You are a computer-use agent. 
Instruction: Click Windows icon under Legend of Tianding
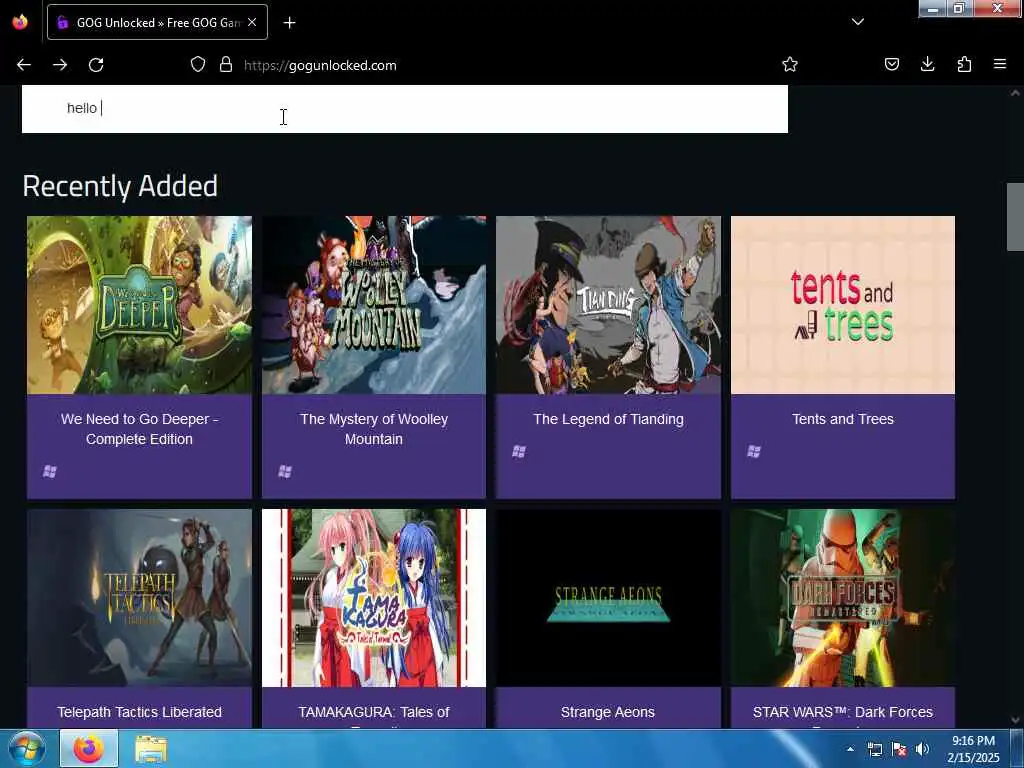click(519, 451)
